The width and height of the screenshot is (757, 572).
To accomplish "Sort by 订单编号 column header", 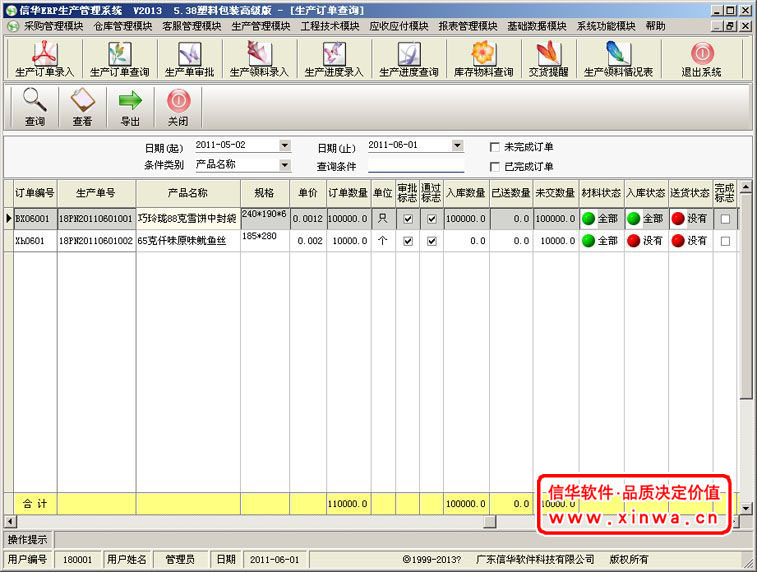I will tap(35, 193).
